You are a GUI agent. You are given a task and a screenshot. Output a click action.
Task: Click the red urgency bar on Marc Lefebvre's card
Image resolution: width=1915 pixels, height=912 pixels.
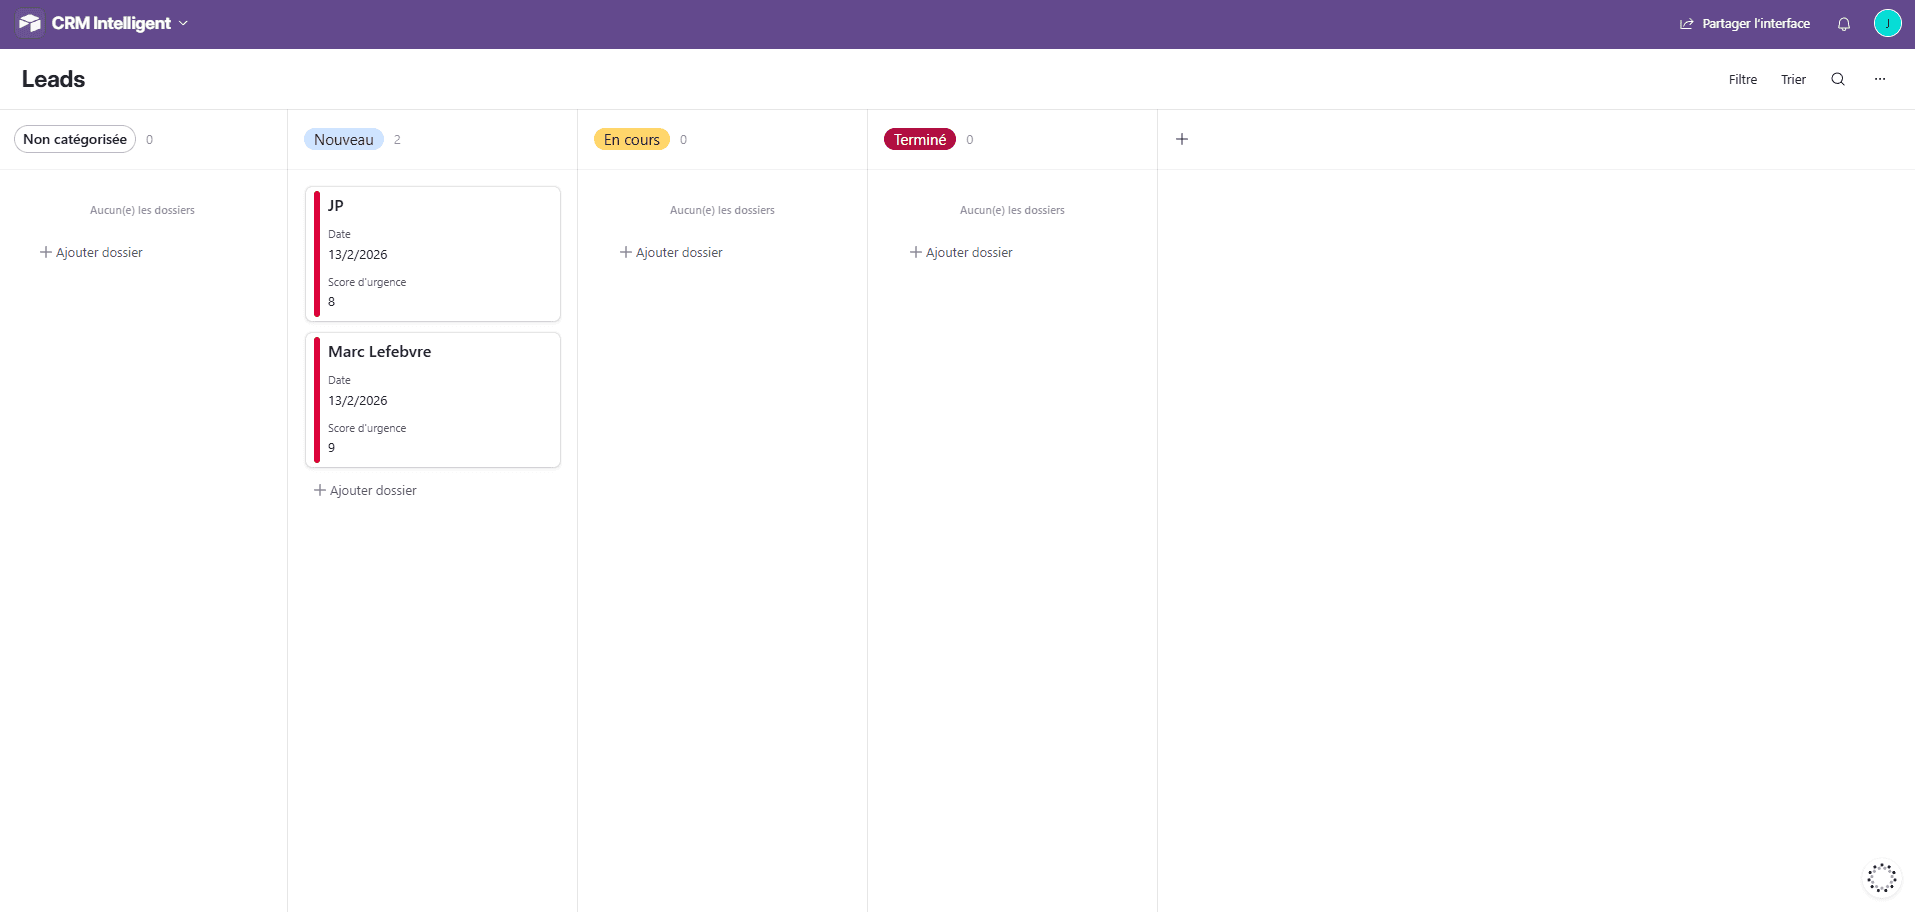318,400
